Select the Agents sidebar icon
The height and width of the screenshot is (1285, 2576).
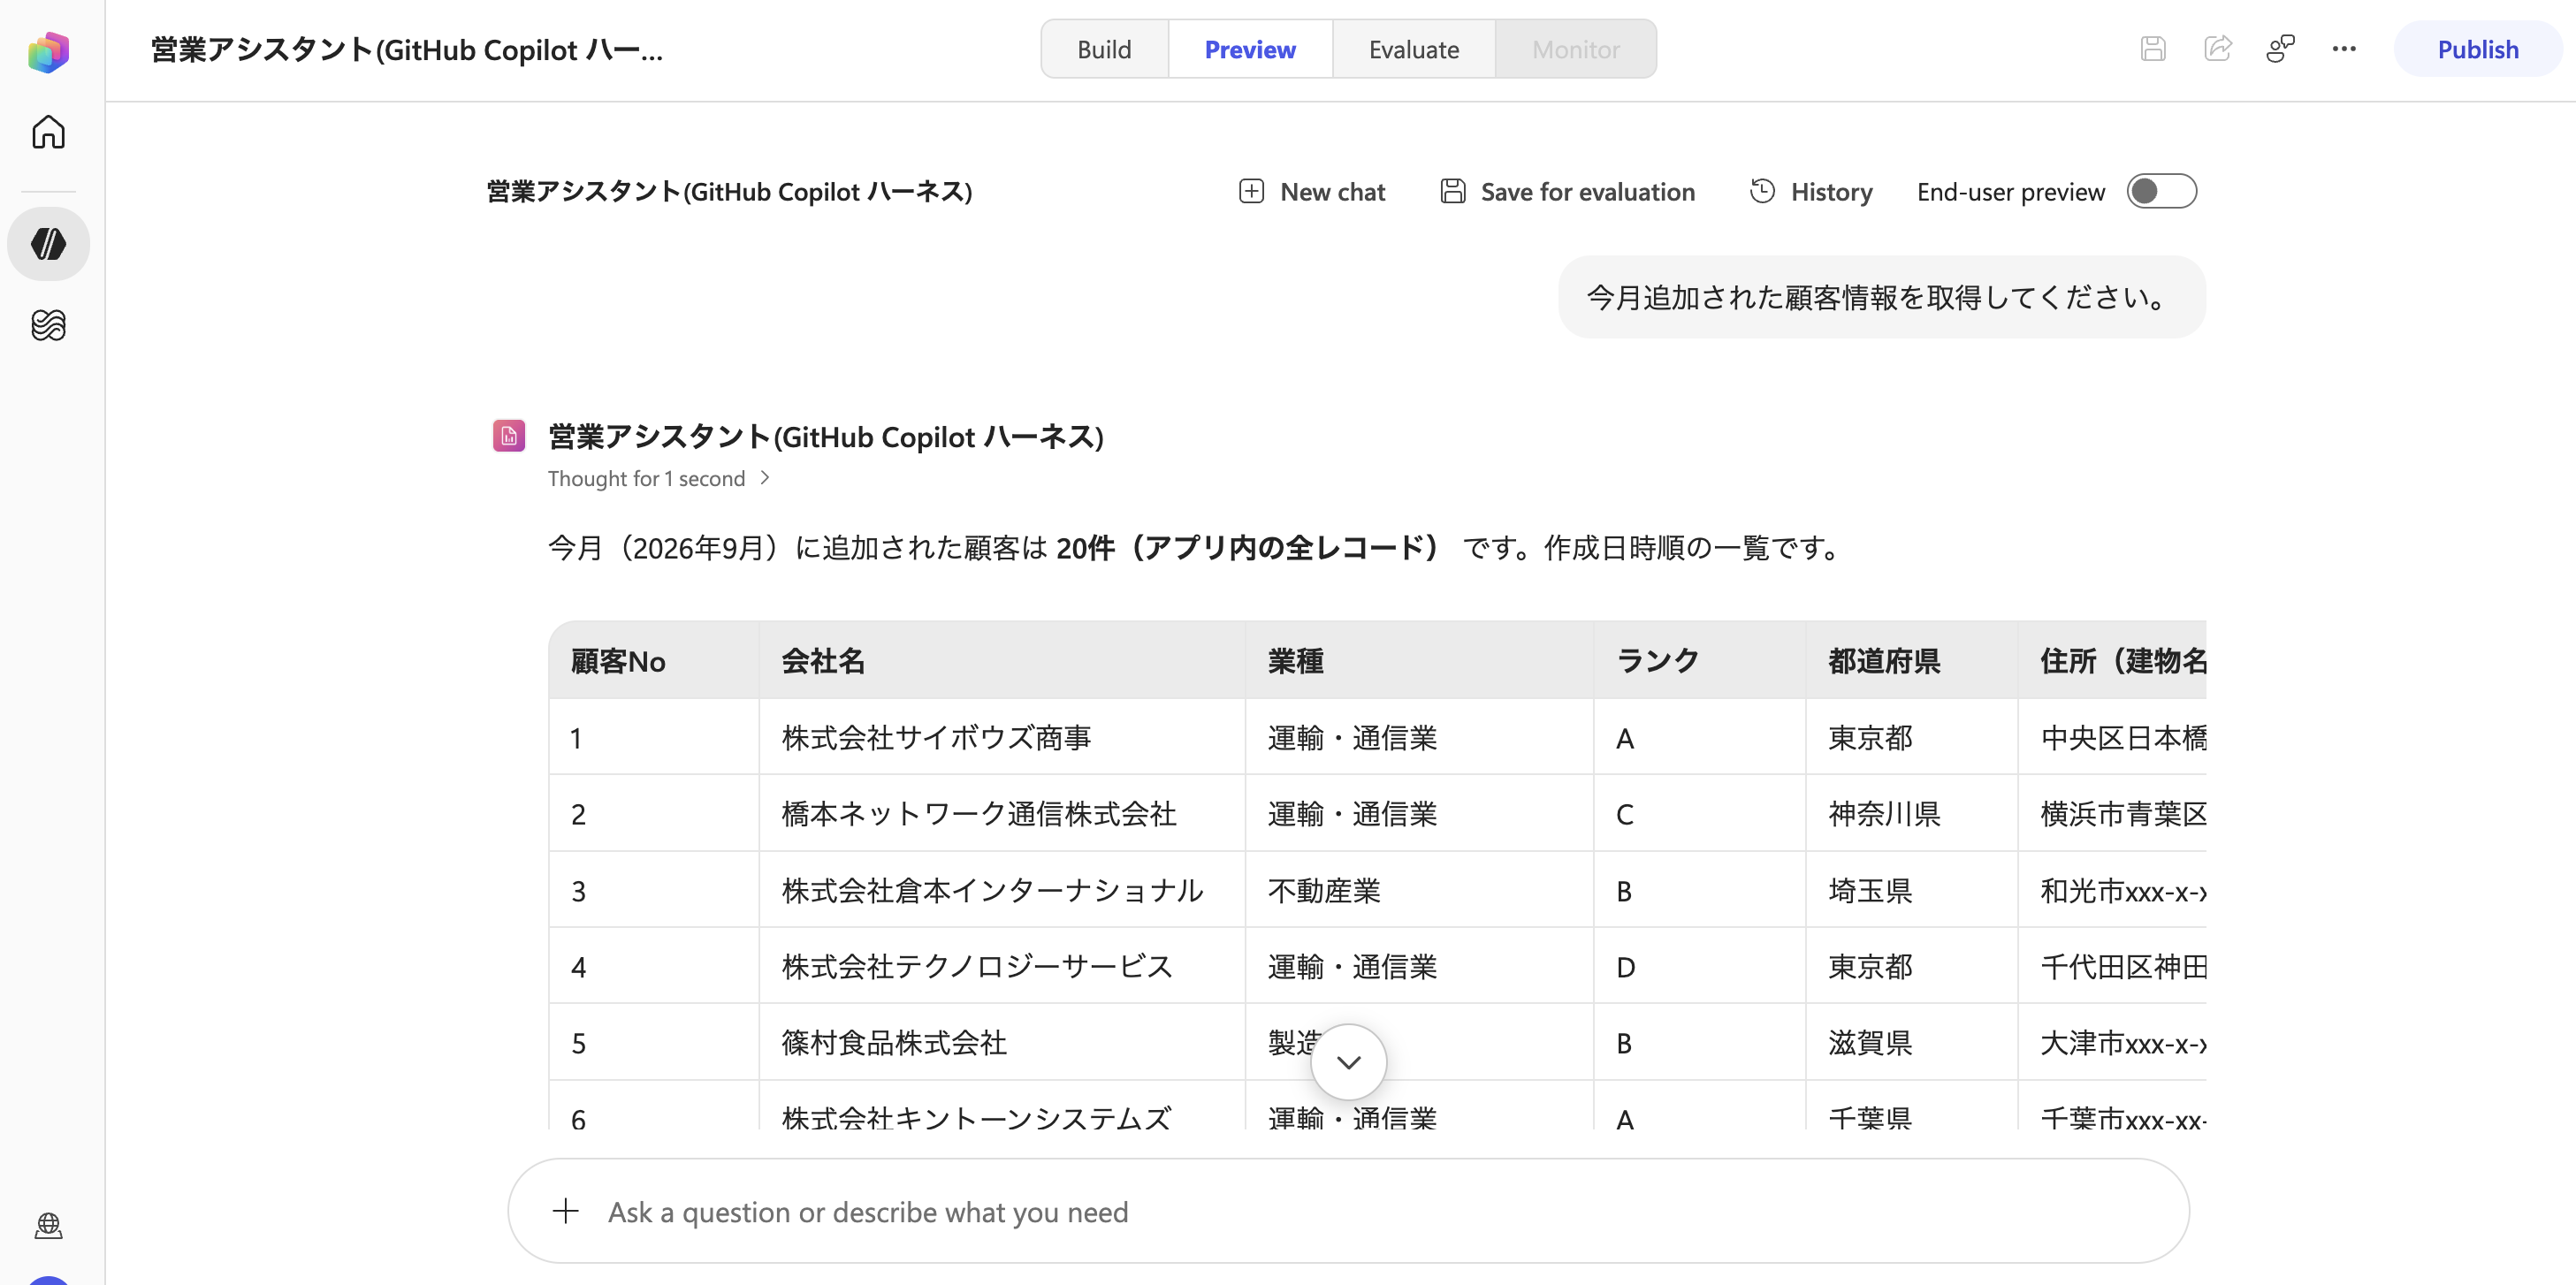[48, 243]
